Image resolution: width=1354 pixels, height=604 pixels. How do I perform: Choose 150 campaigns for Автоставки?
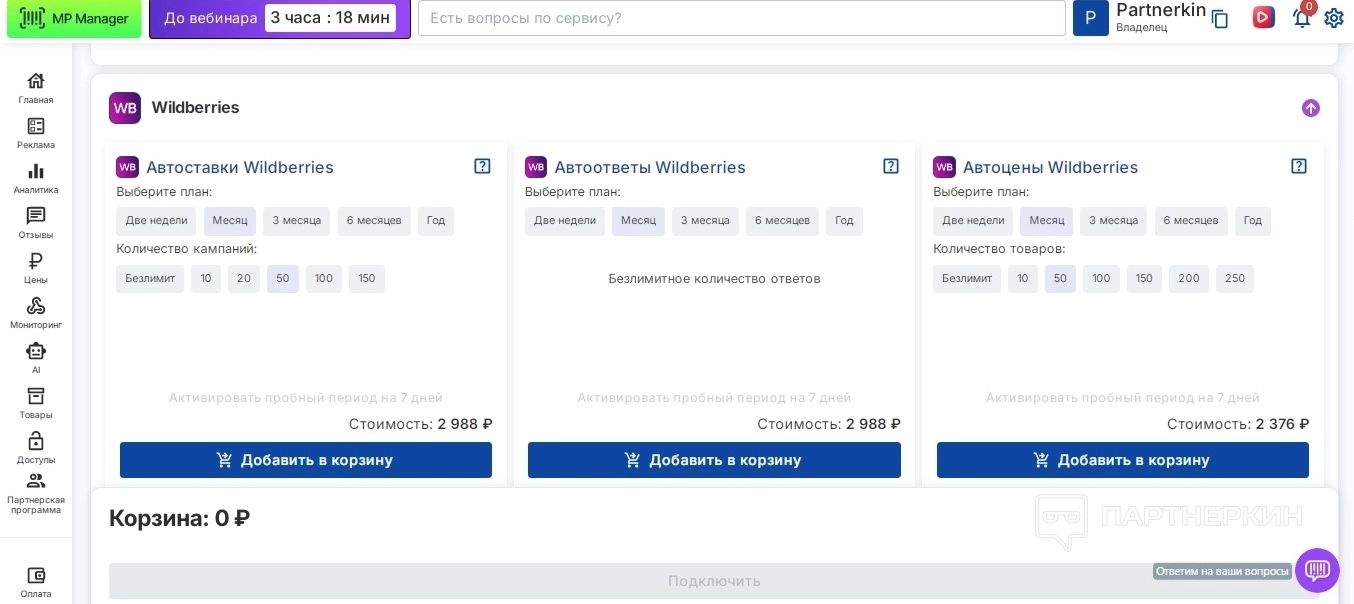click(x=367, y=279)
